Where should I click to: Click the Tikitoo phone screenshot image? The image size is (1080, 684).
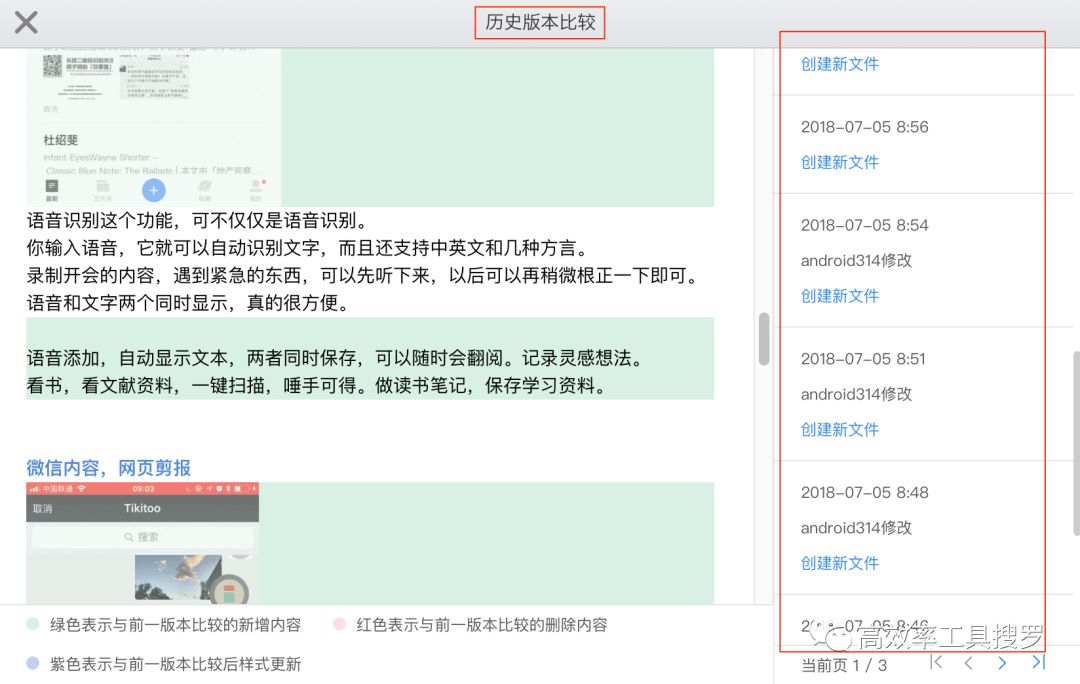143,543
